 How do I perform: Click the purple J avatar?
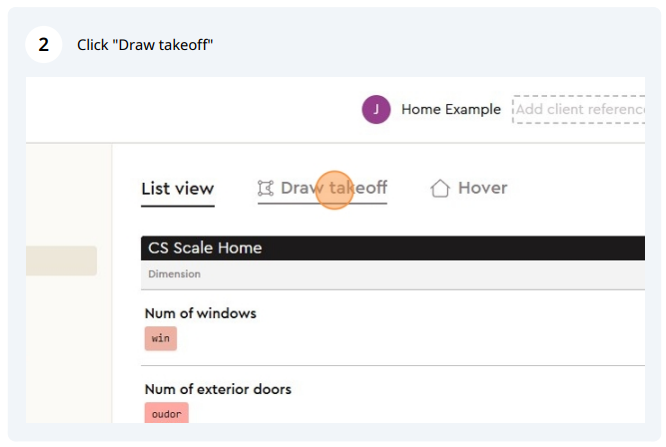click(x=376, y=110)
